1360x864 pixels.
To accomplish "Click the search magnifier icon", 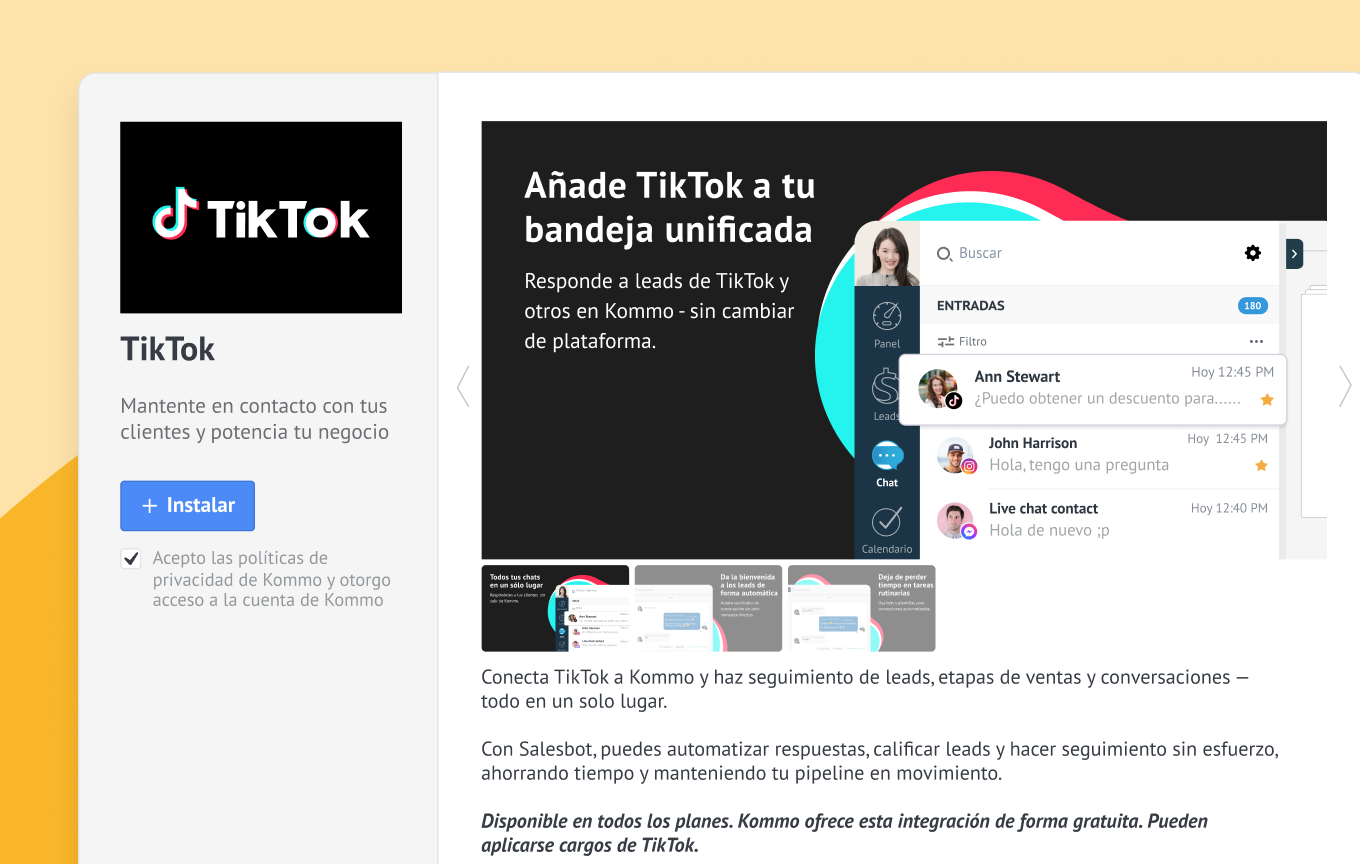I will (x=944, y=254).
